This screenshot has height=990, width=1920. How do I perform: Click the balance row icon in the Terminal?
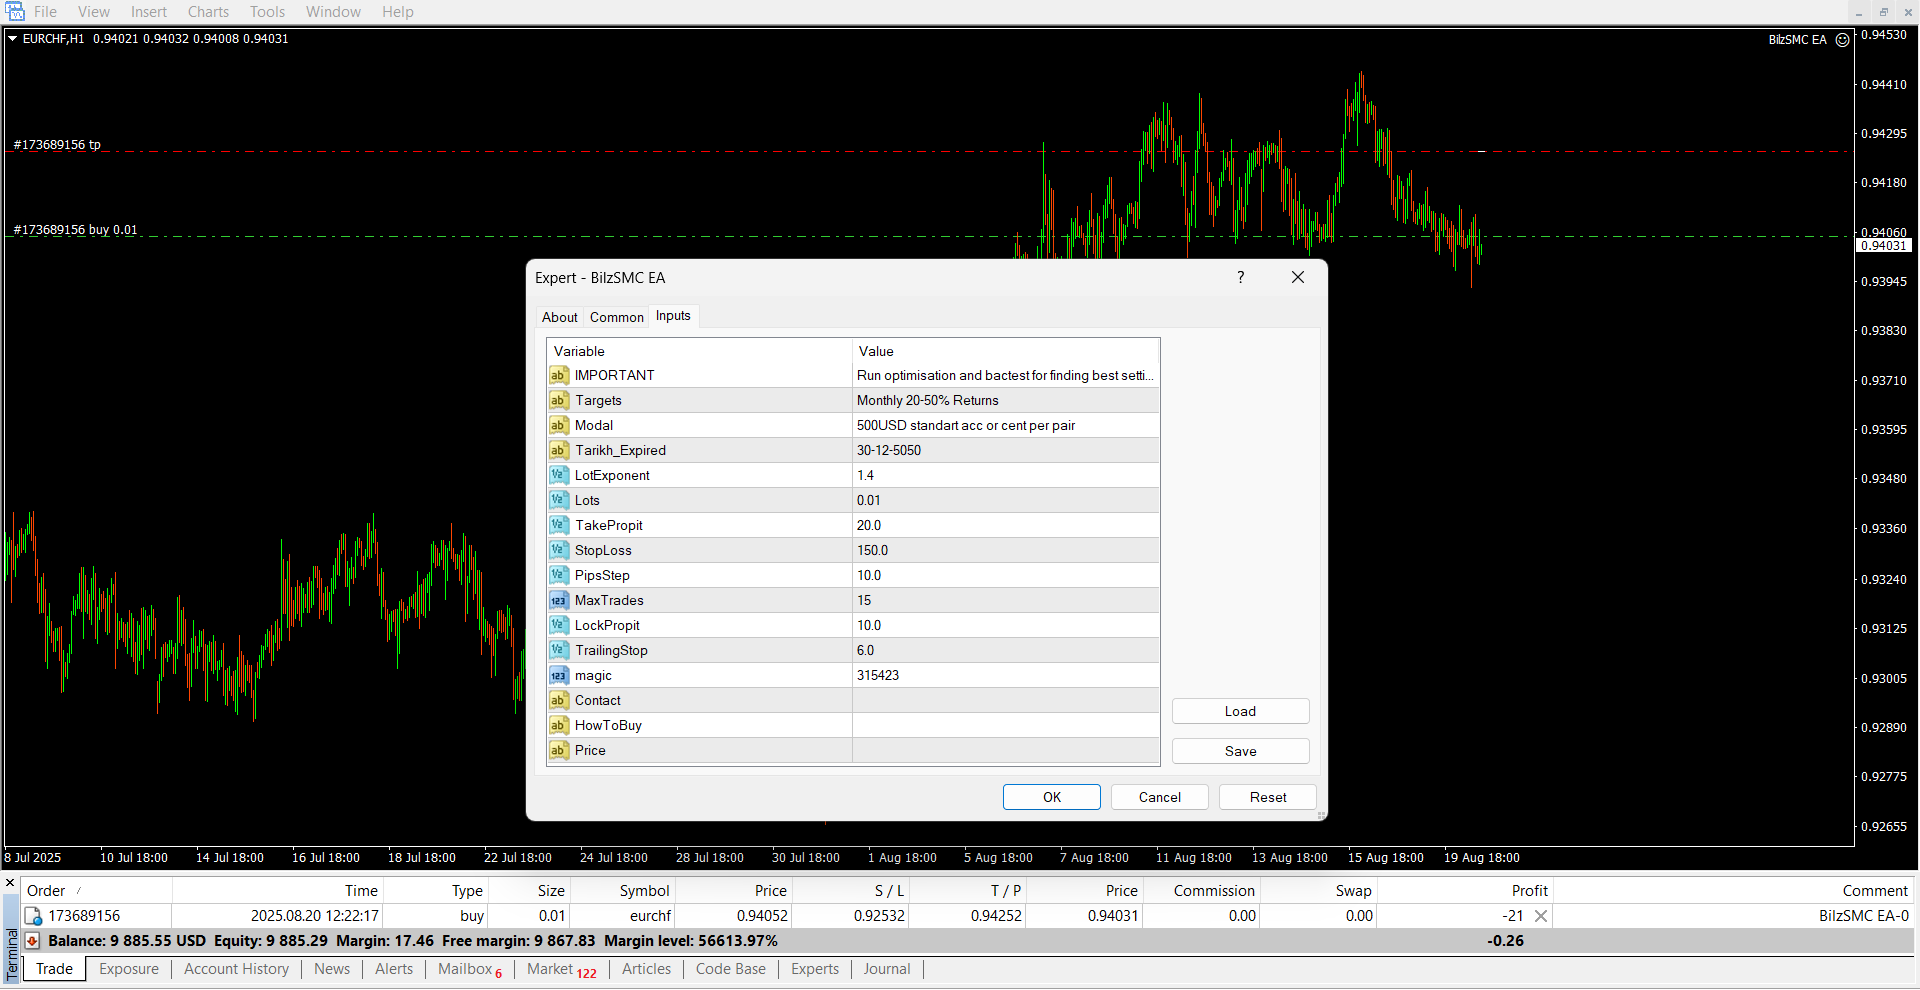[32, 941]
